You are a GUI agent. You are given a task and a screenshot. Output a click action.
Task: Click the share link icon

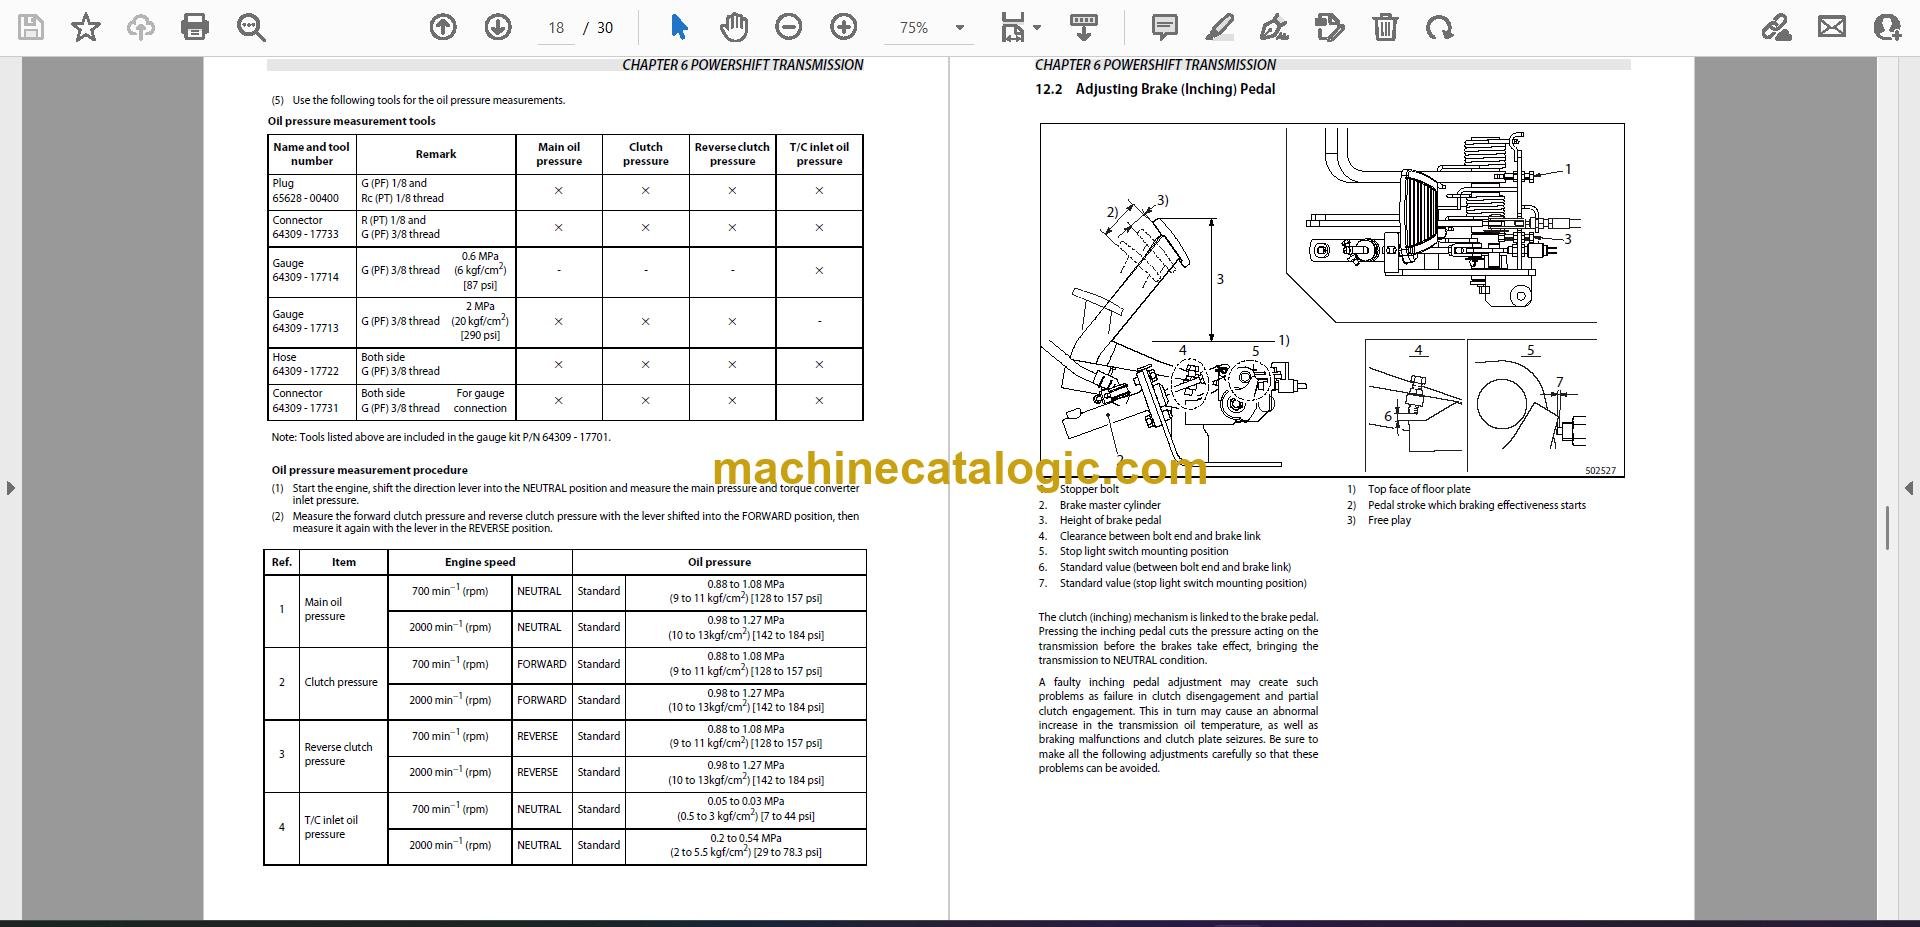(1776, 27)
